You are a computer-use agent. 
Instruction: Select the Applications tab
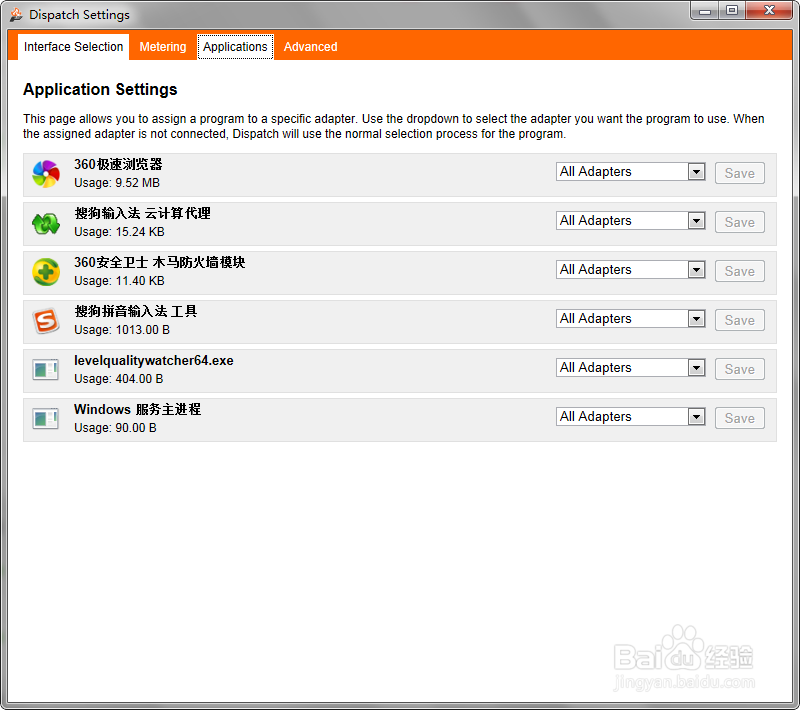pos(235,47)
